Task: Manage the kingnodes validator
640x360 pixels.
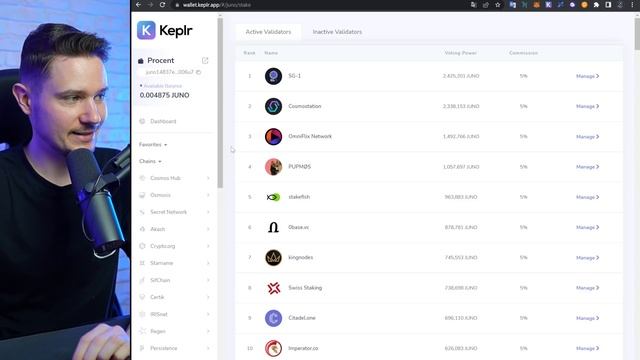Action: (587, 258)
